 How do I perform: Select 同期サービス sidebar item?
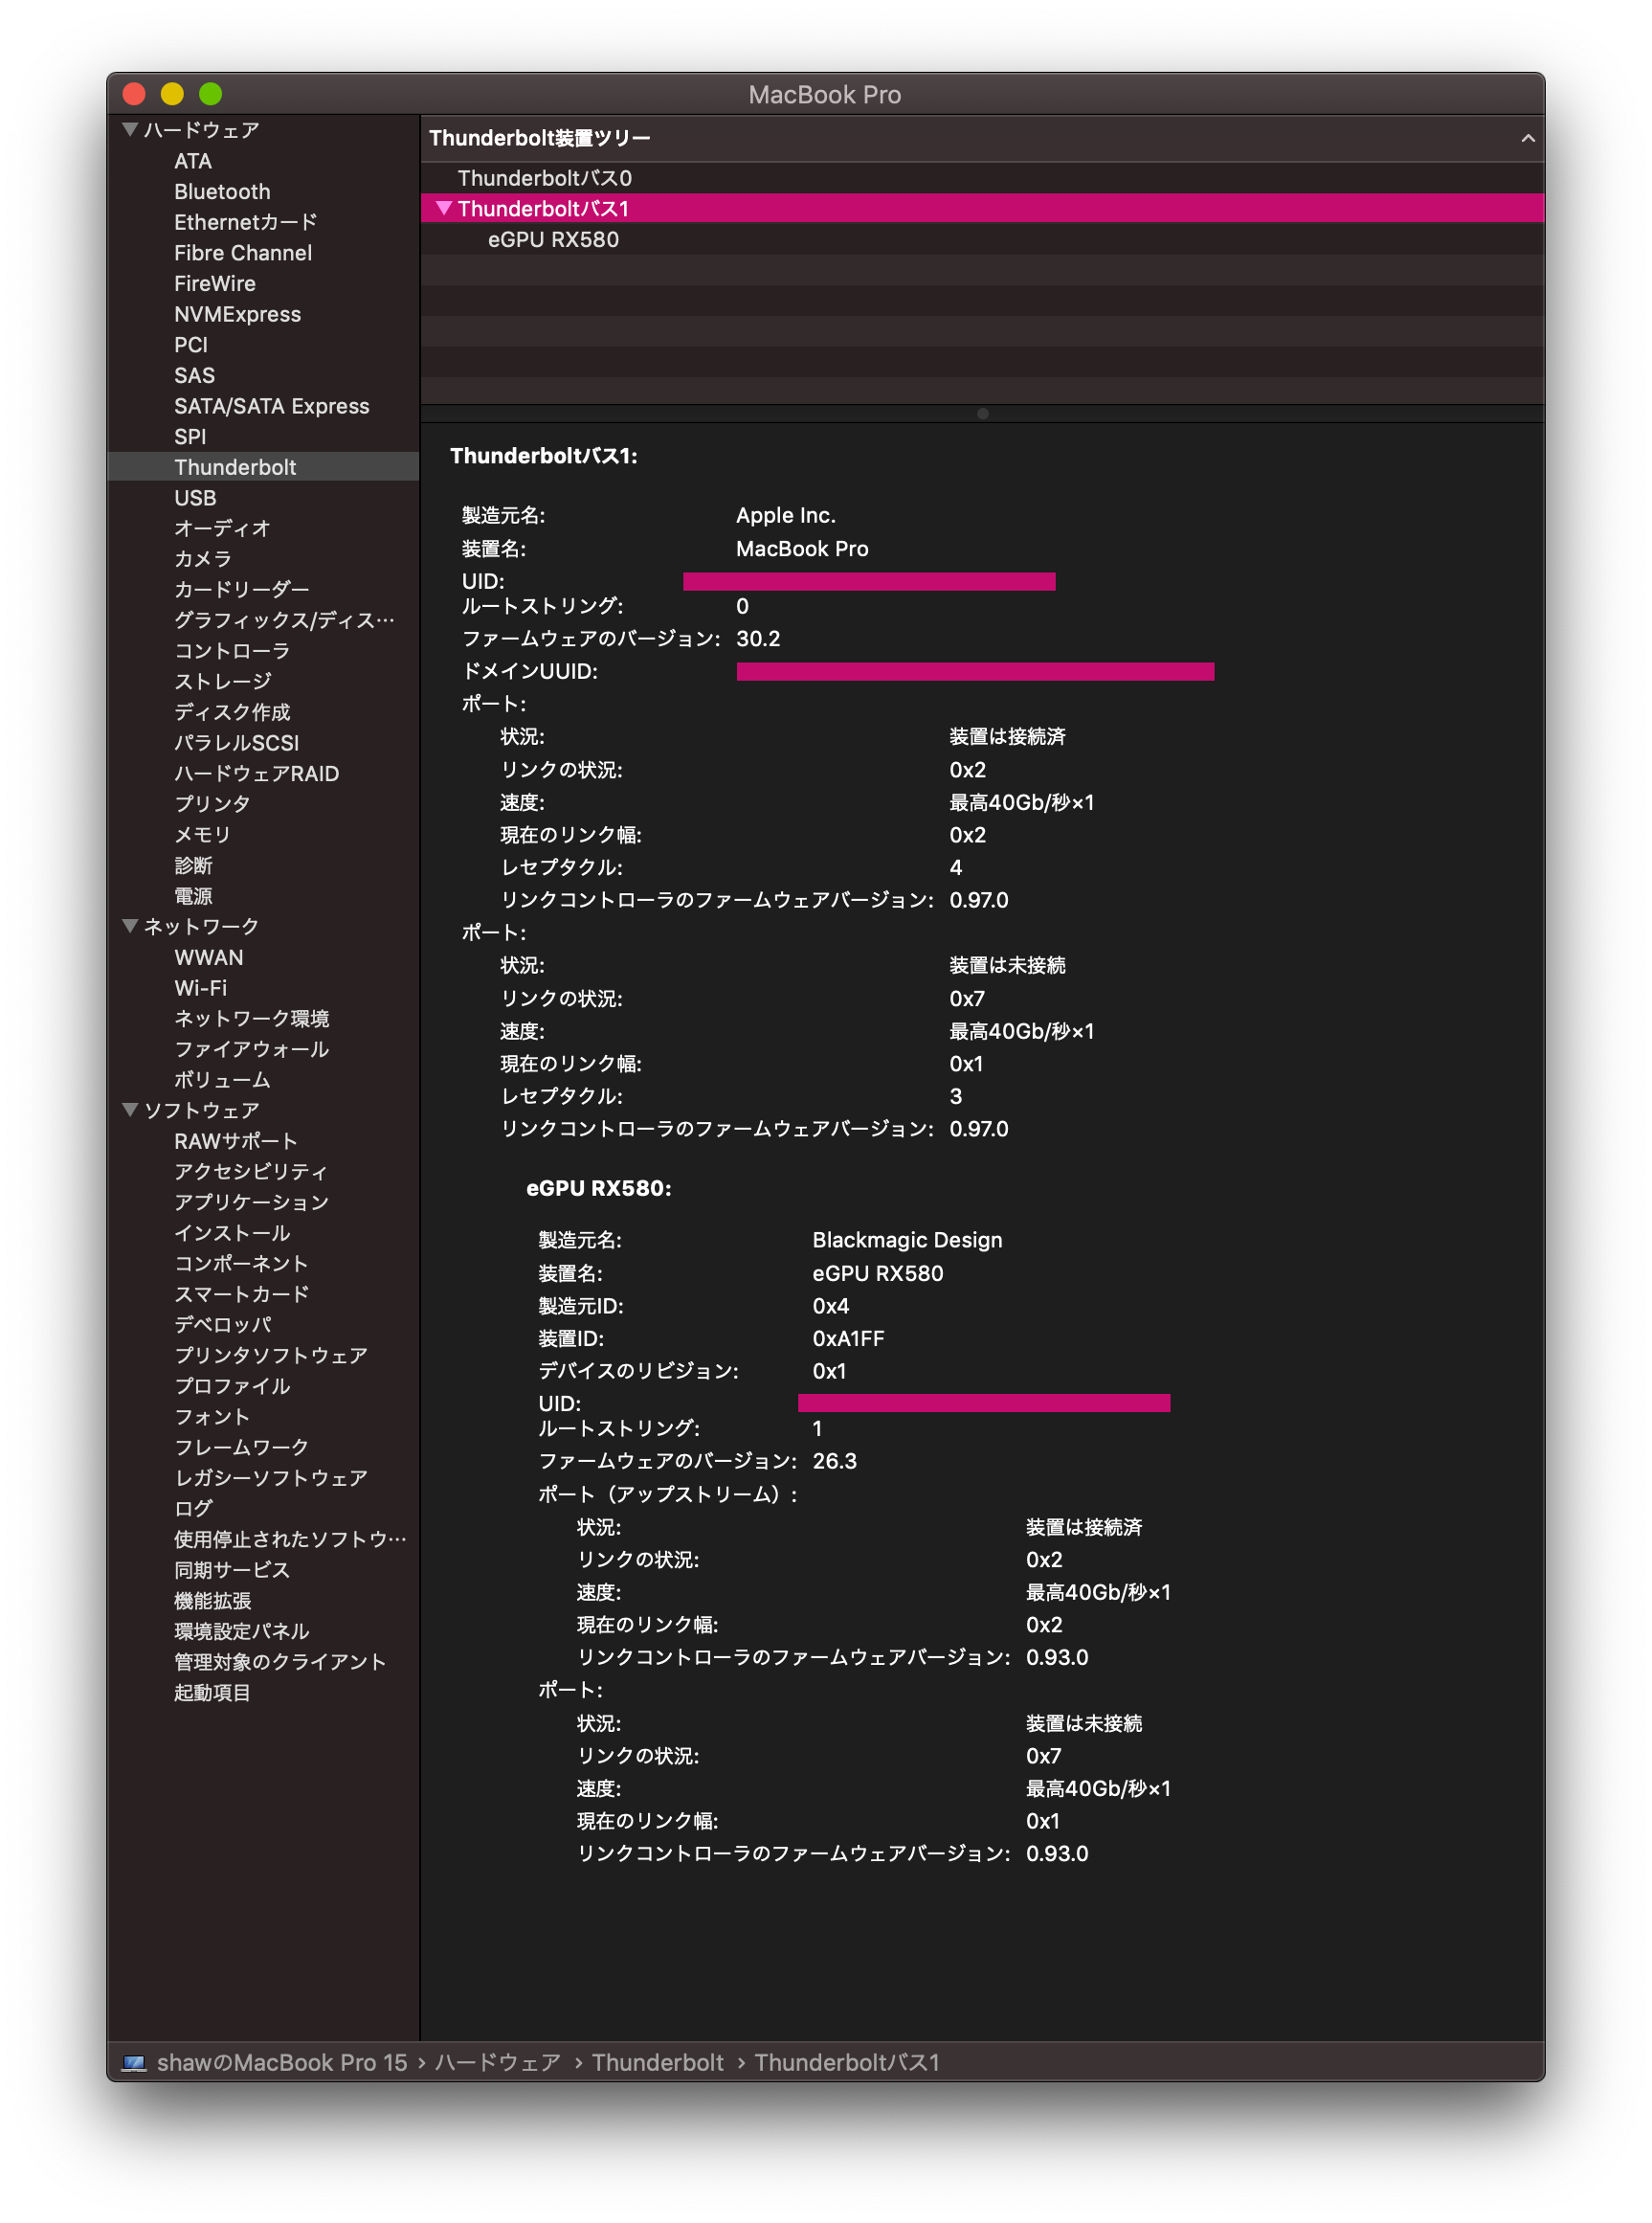(232, 1570)
